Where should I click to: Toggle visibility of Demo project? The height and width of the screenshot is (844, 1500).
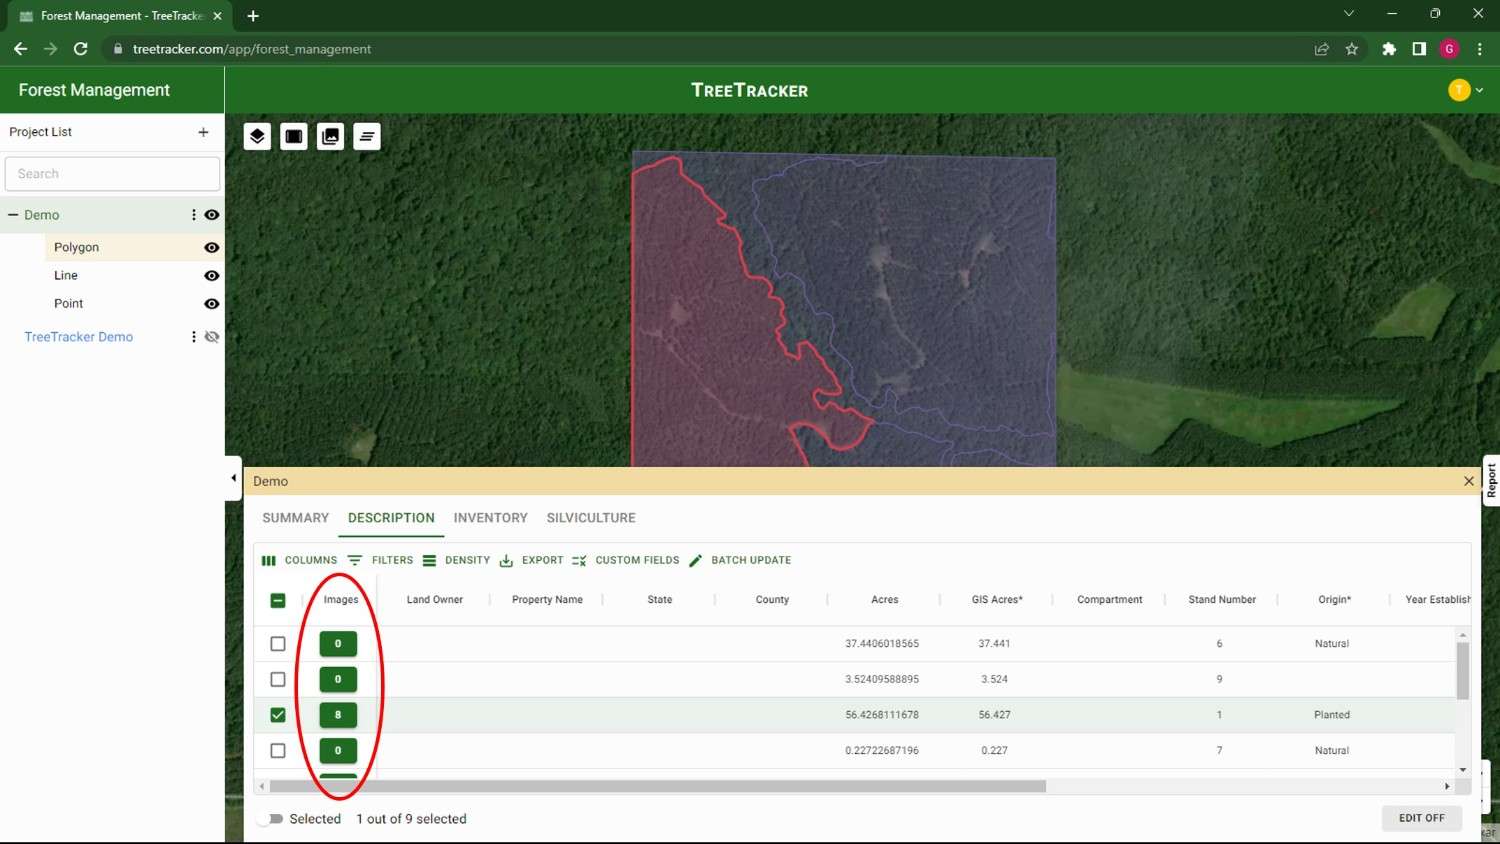[212, 215]
